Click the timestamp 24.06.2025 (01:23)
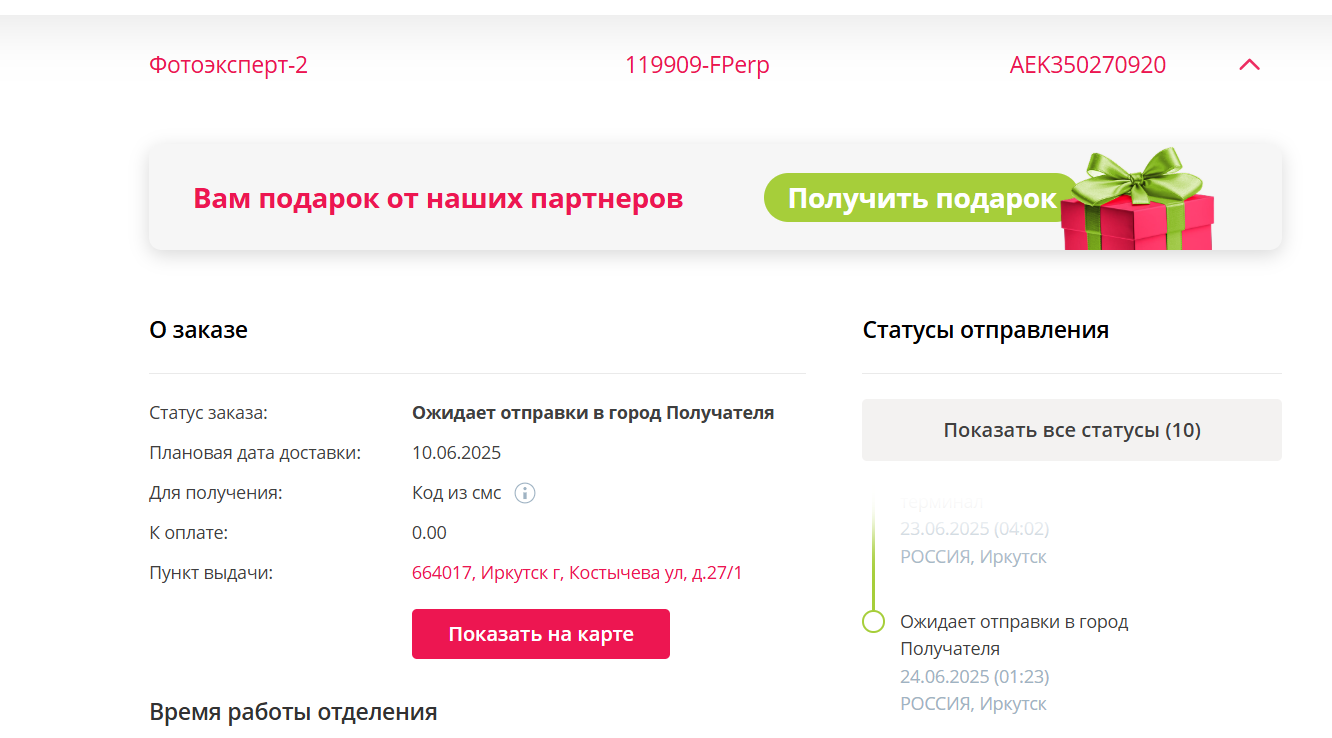 (975, 676)
